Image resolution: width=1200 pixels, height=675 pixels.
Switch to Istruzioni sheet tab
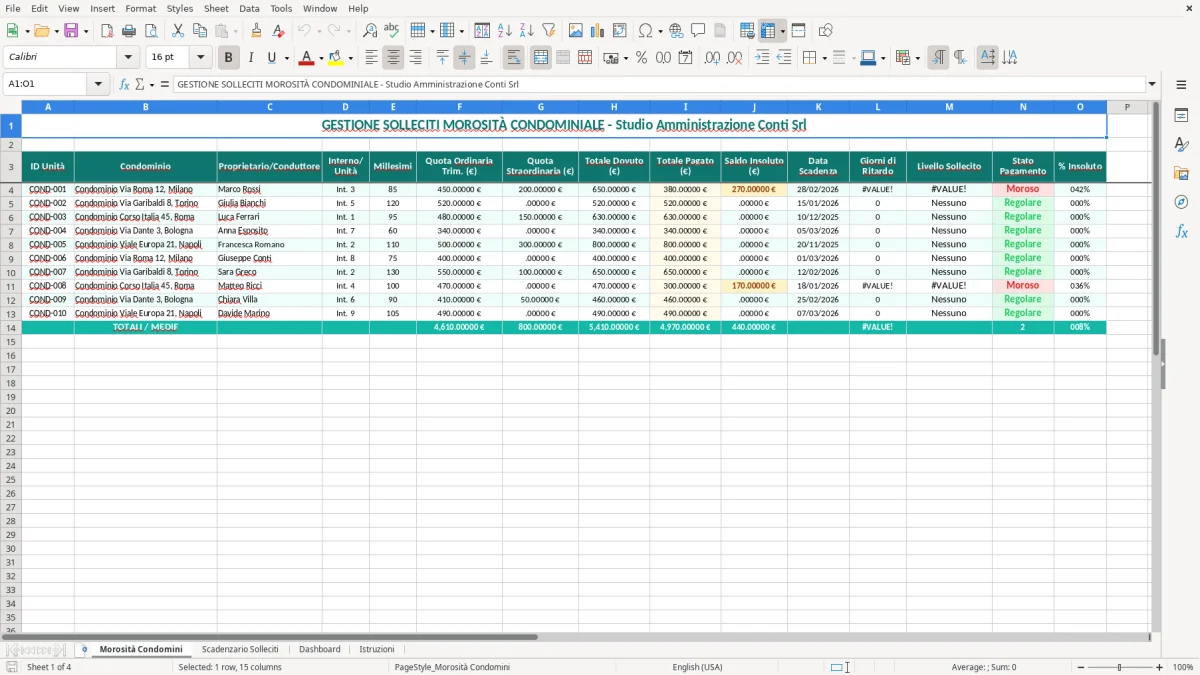tap(377, 649)
